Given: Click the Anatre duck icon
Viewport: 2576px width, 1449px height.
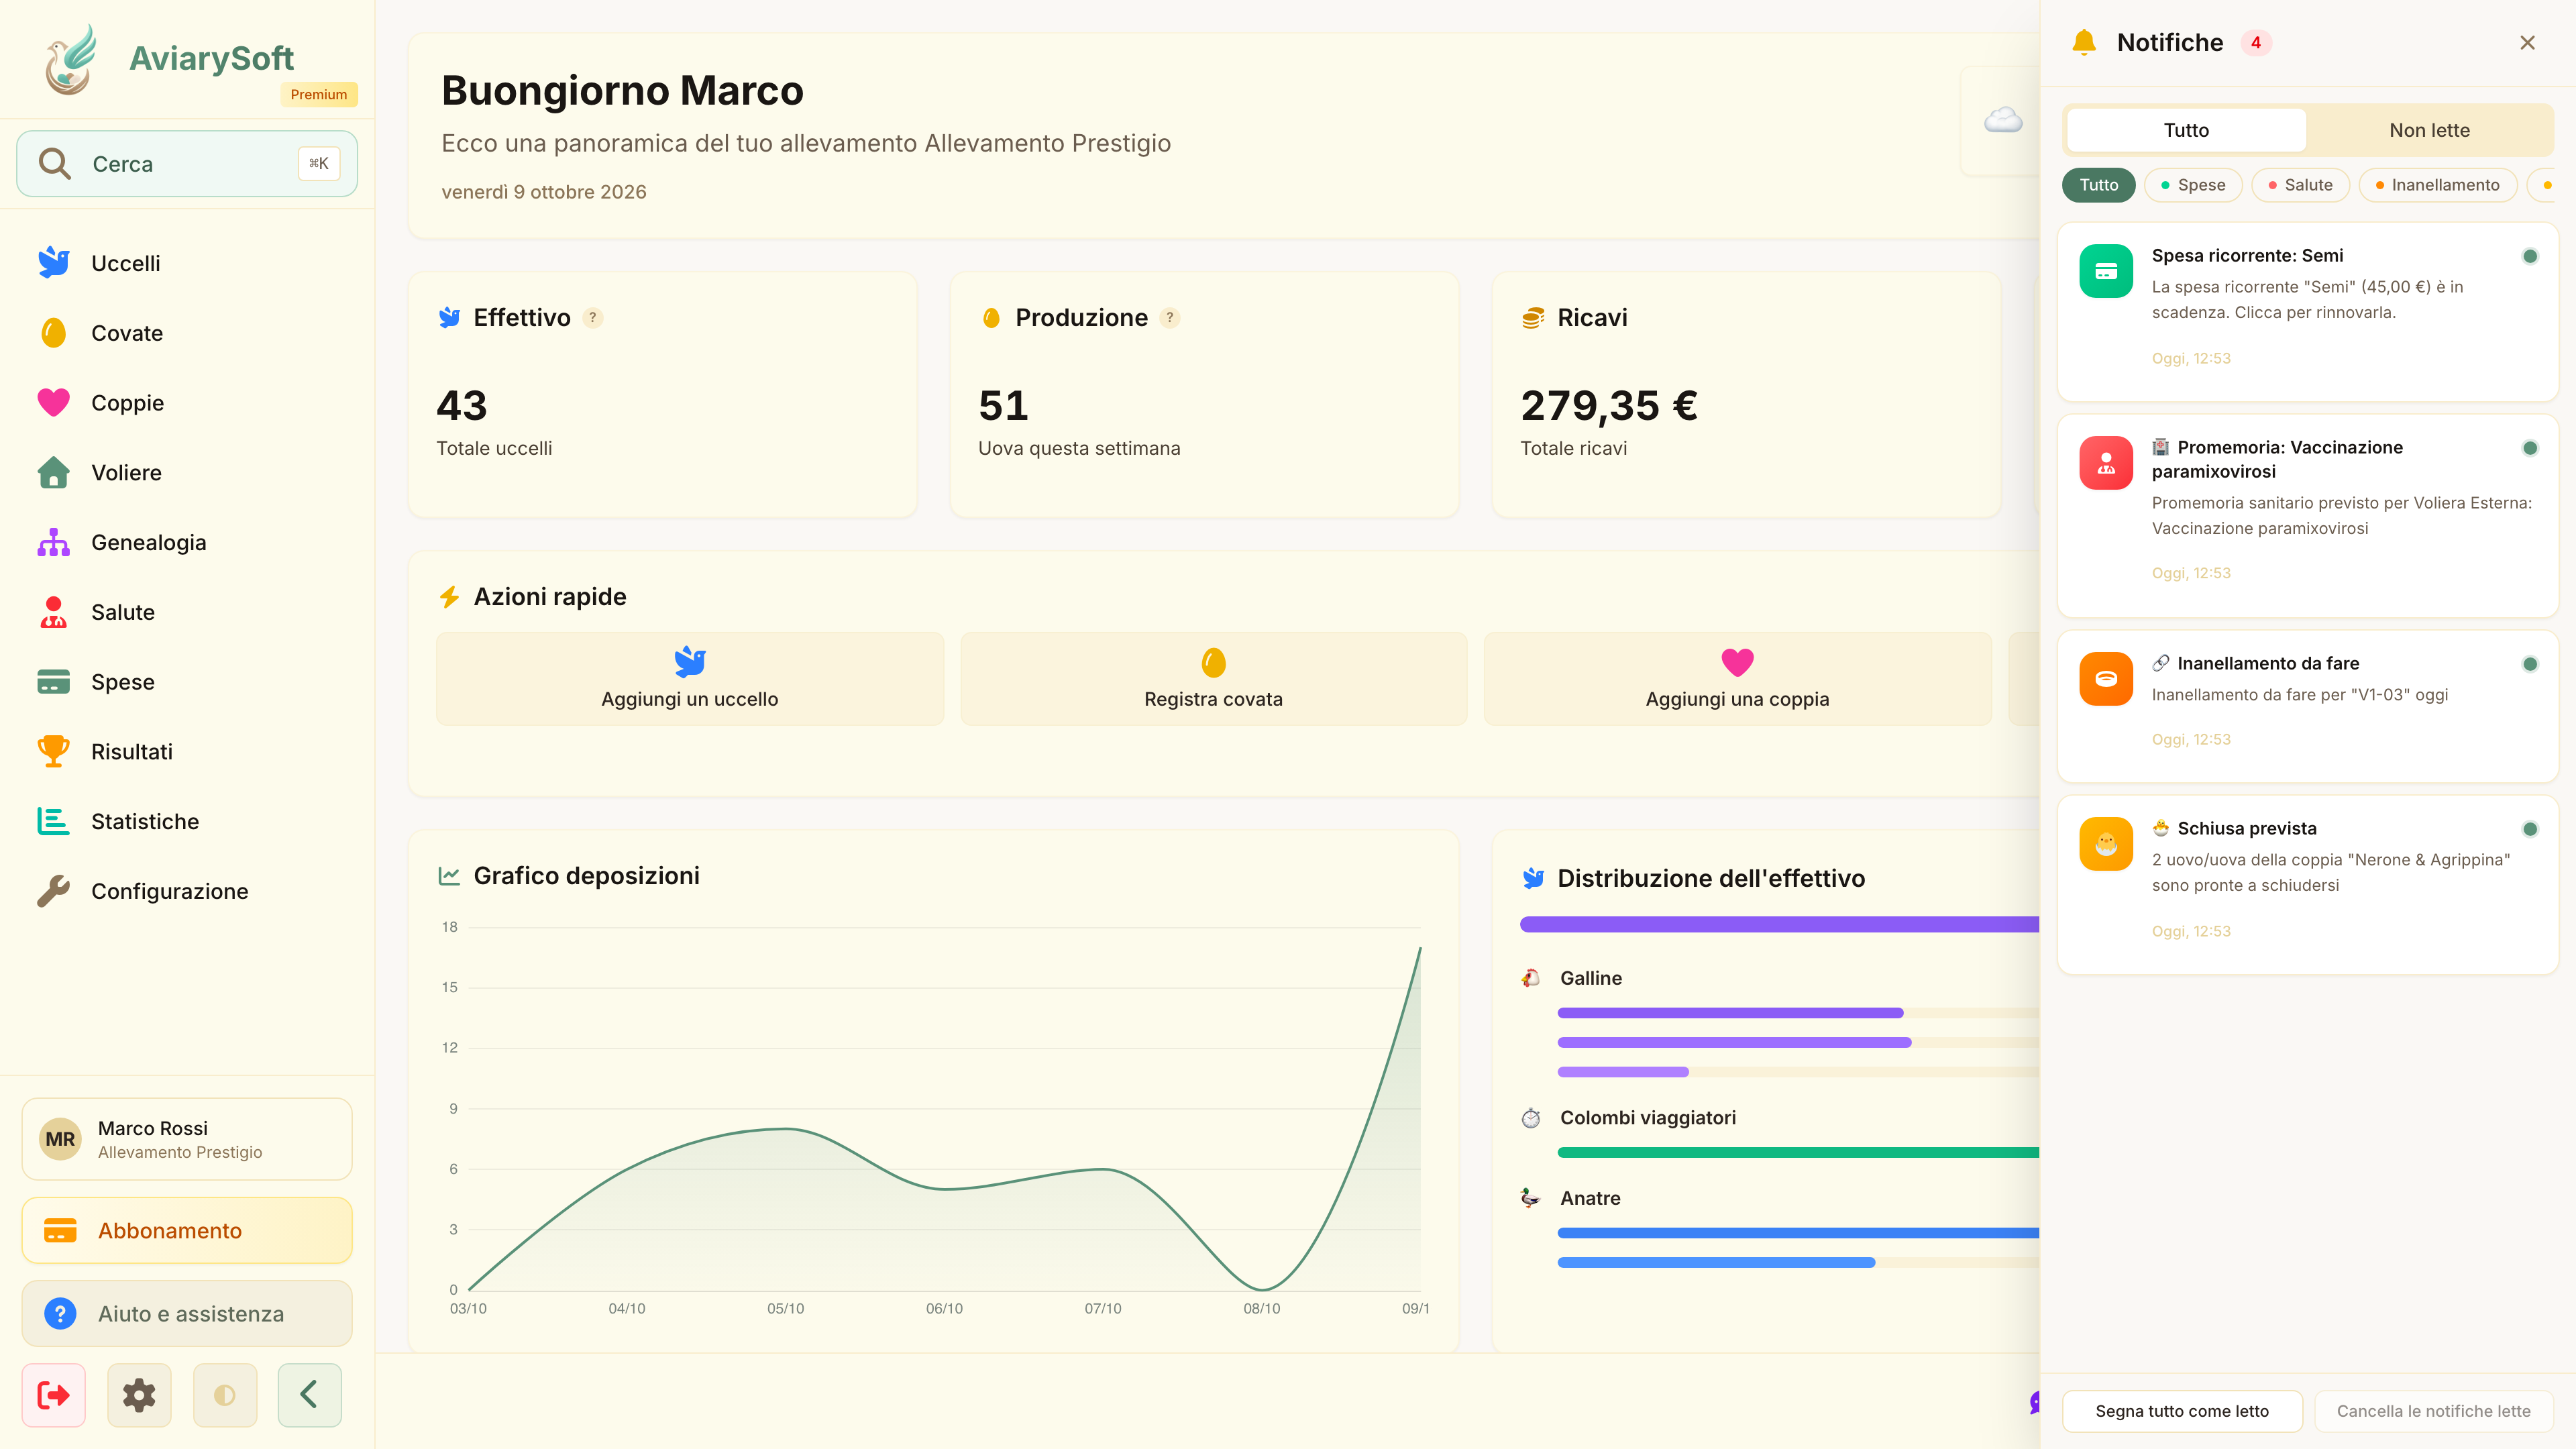Looking at the screenshot, I should tap(1531, 1198).
